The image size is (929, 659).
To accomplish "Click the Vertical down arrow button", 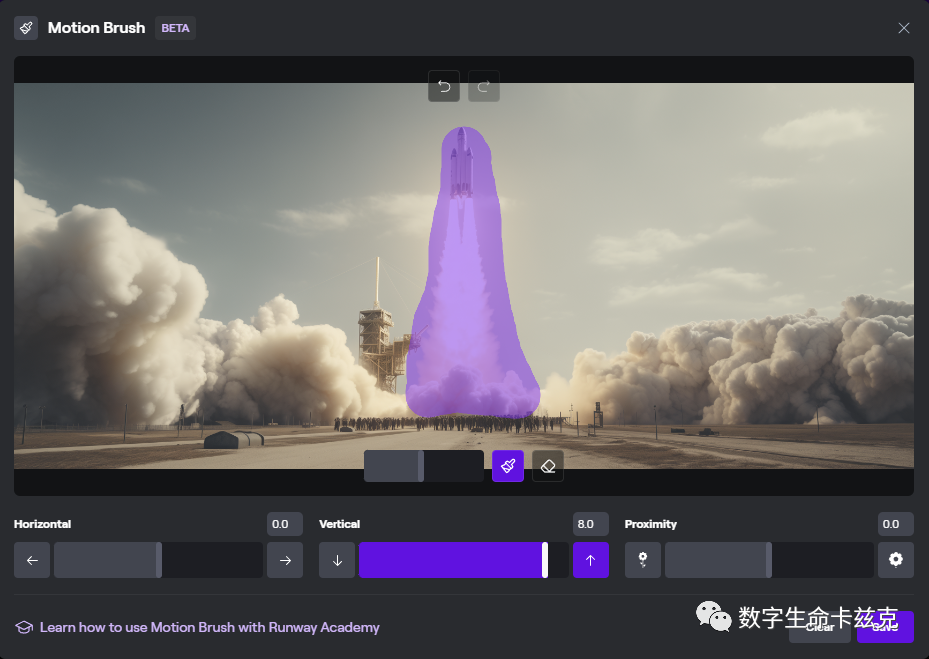I will click(x=337, y=560).
